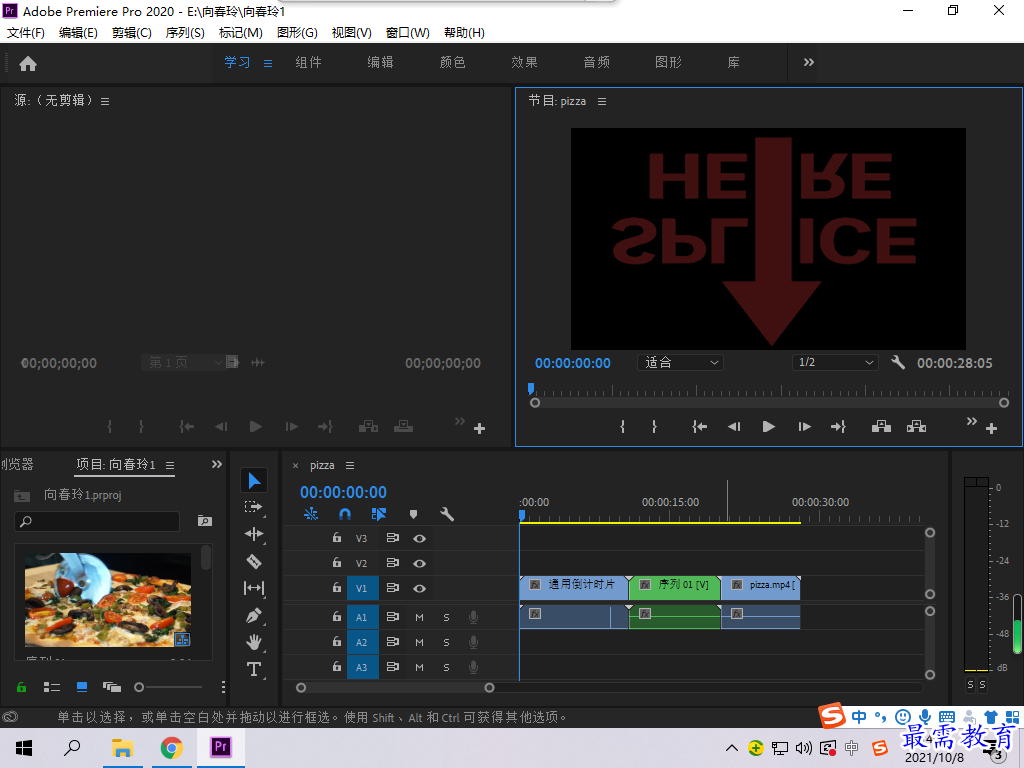This screenshot has width=1024, height=768.
Task: Switch project panel to icon view
Action: [x=82, y=687]
